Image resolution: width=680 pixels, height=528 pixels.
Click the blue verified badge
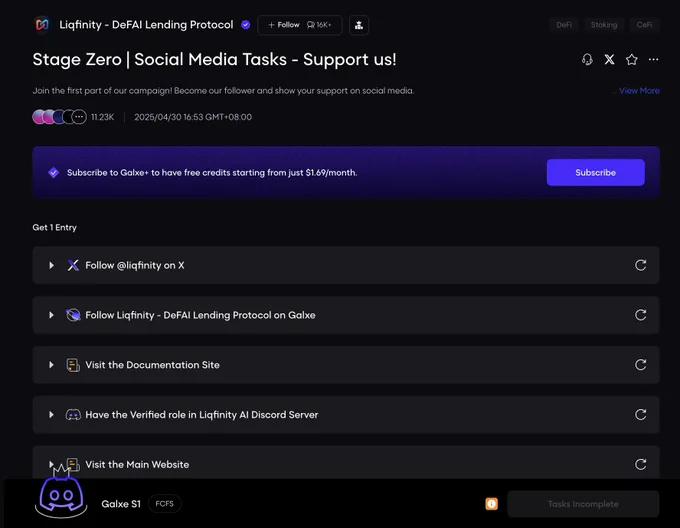click(x=245, y=25)
